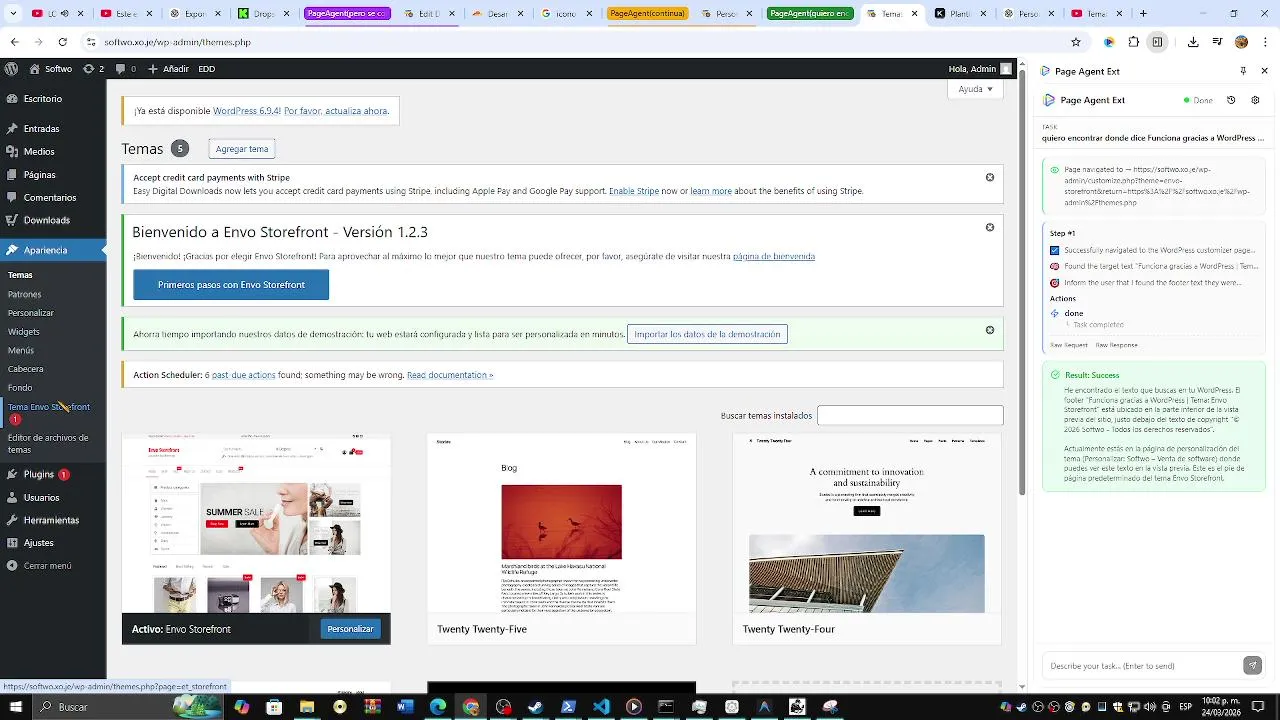This screenshot has height=720, width=1280.
Task: Click the Por favor, actualiza ahora link
Action: tap(336, 111)
